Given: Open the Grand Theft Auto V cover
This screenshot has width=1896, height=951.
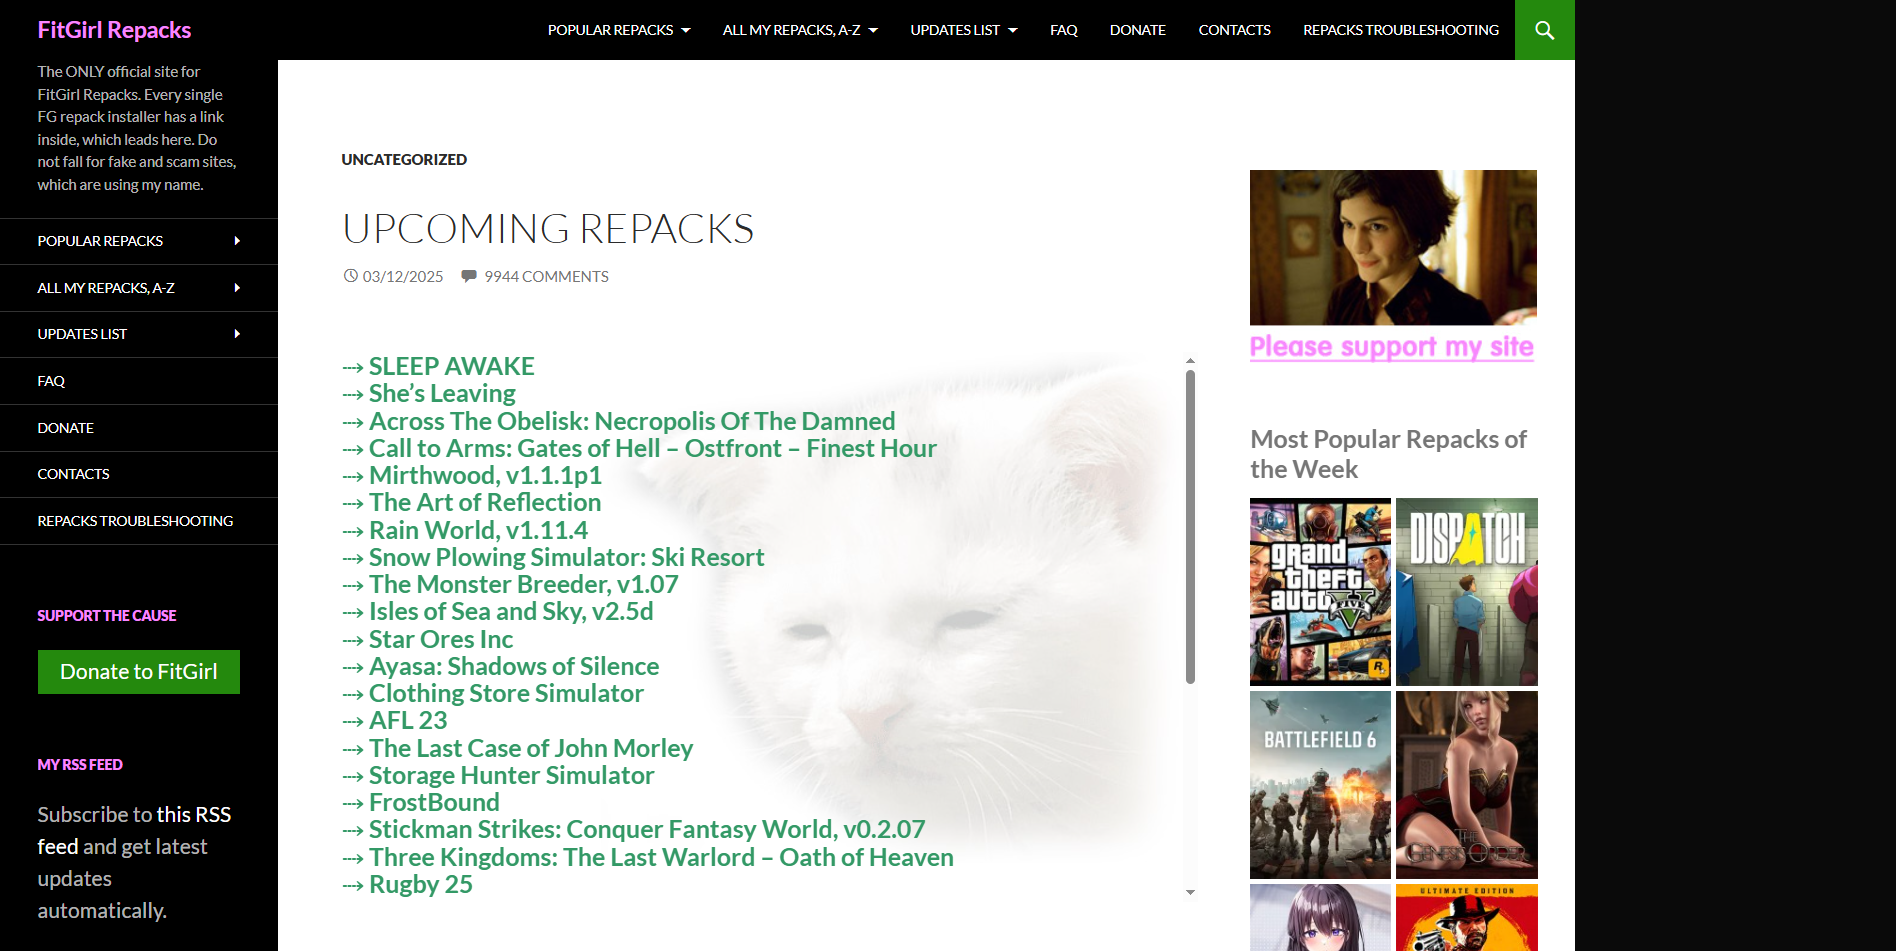Looking at the screenshot, I should coord(1320,591).
